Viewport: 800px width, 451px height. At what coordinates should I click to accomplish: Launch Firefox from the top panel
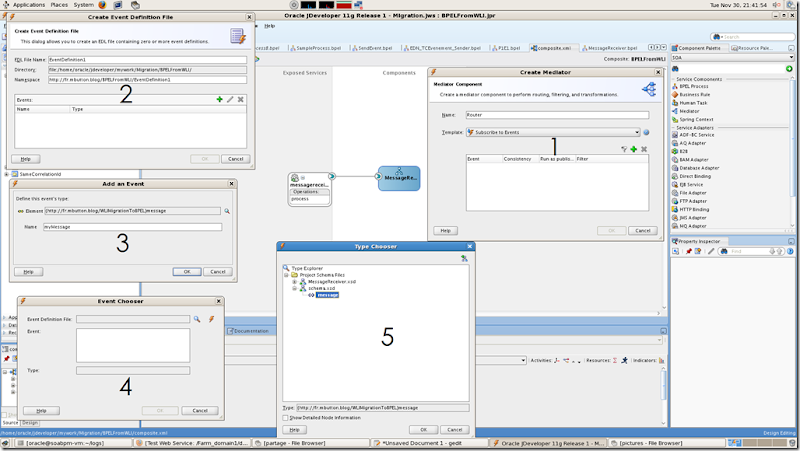103,5
